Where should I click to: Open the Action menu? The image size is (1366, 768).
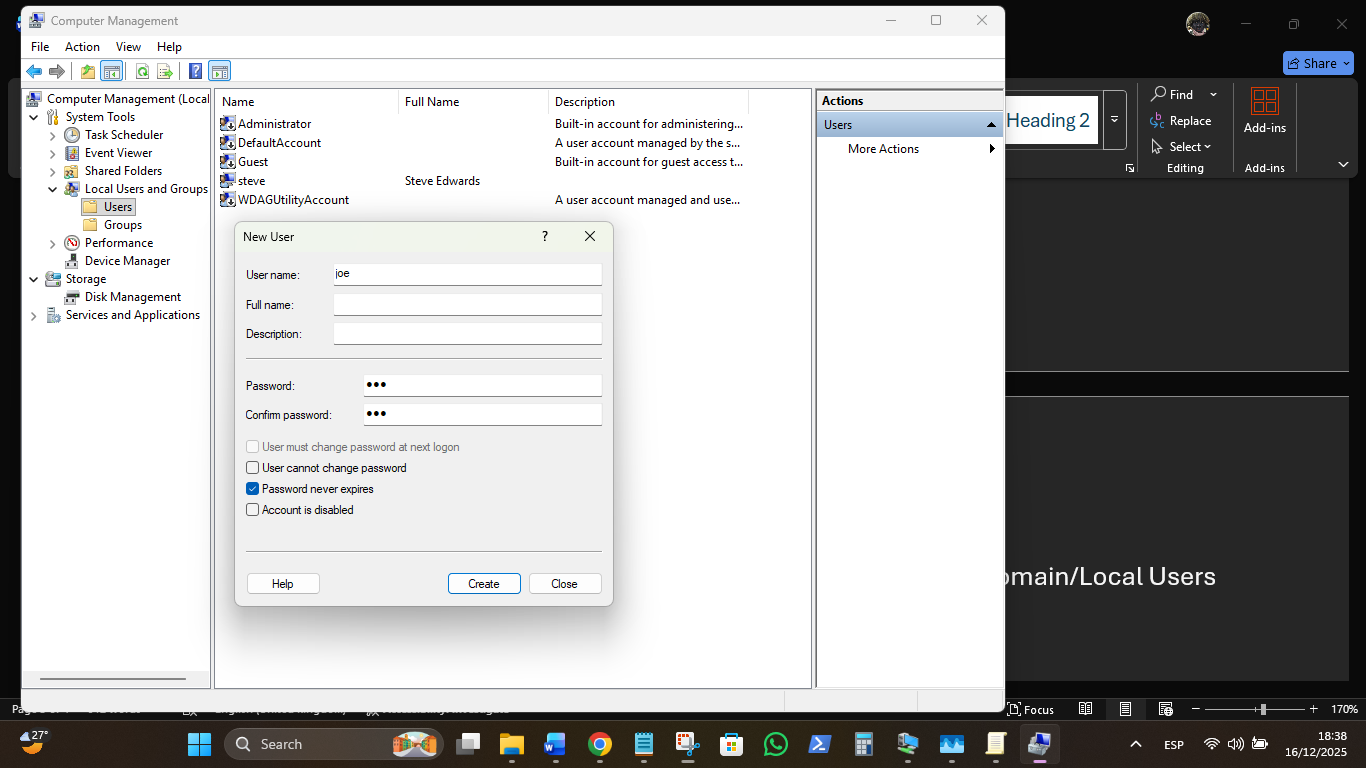82,47
